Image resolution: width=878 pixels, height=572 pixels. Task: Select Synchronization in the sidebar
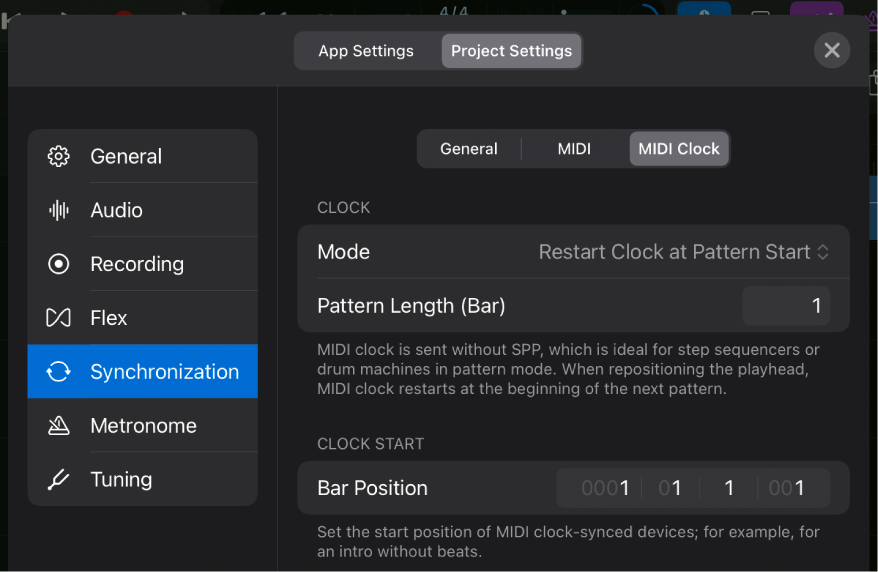click(143, 372)
